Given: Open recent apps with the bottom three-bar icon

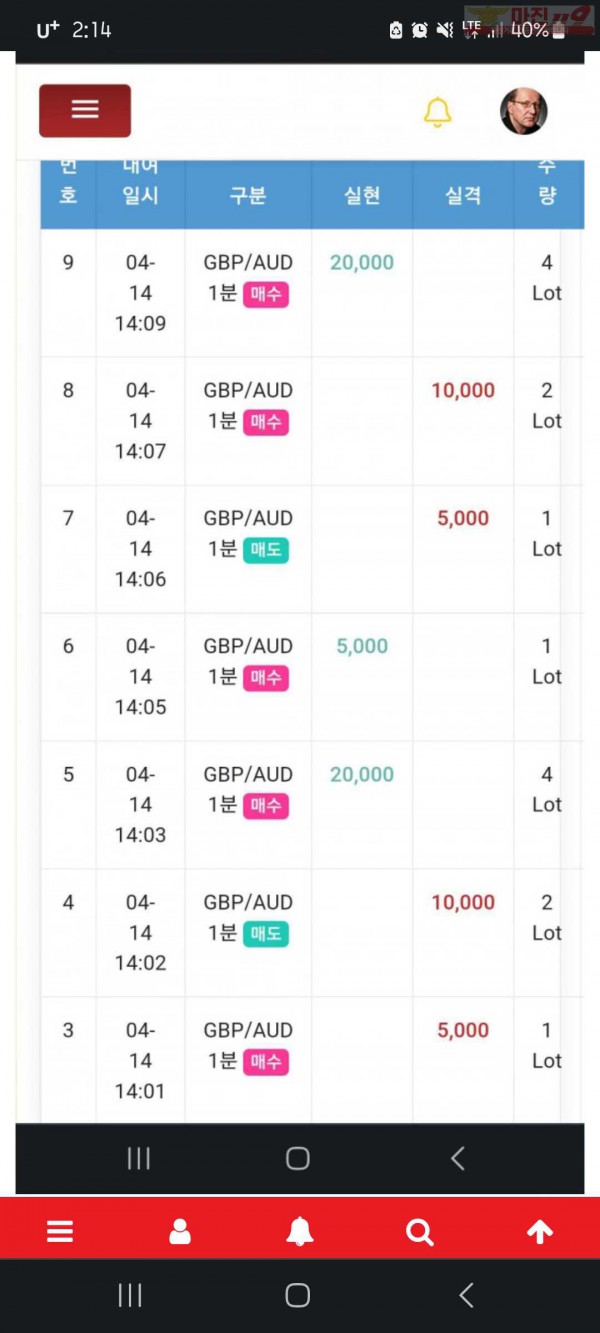Looking at the screenshot, I should (x=130, y=1295).
